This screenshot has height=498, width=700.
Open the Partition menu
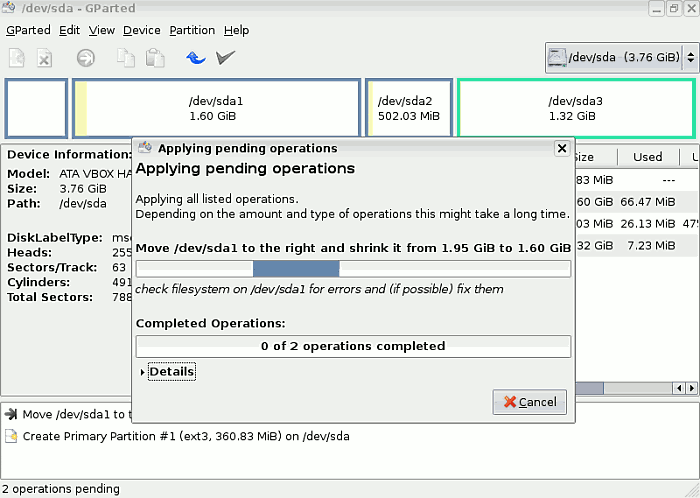pyautogui.click(x=191, y=30)
